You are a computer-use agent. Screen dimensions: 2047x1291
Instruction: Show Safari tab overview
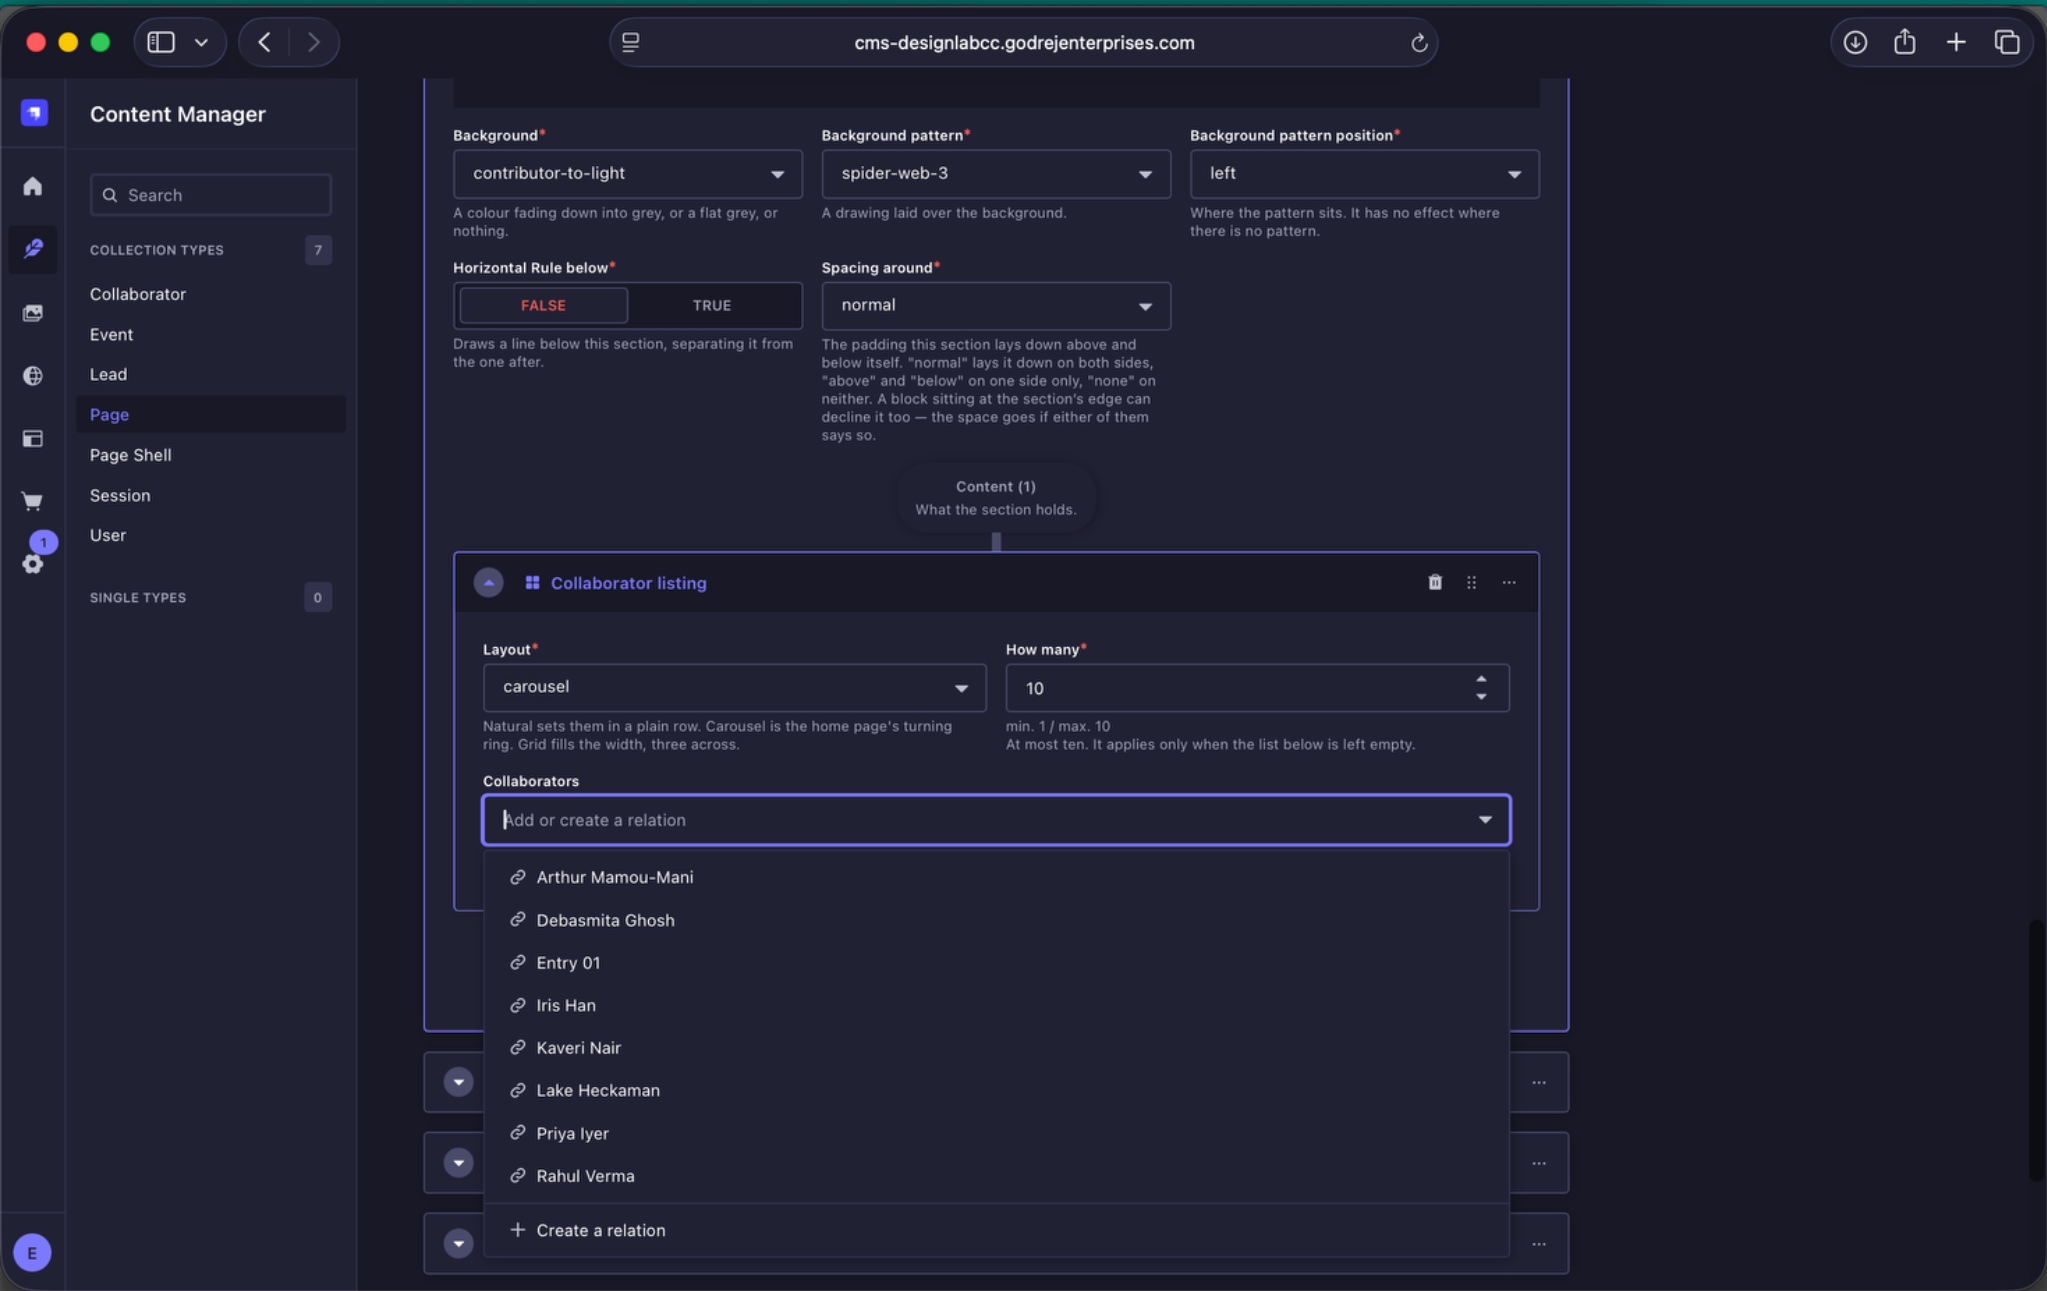pyautogui.click(x=2007, y=42)
